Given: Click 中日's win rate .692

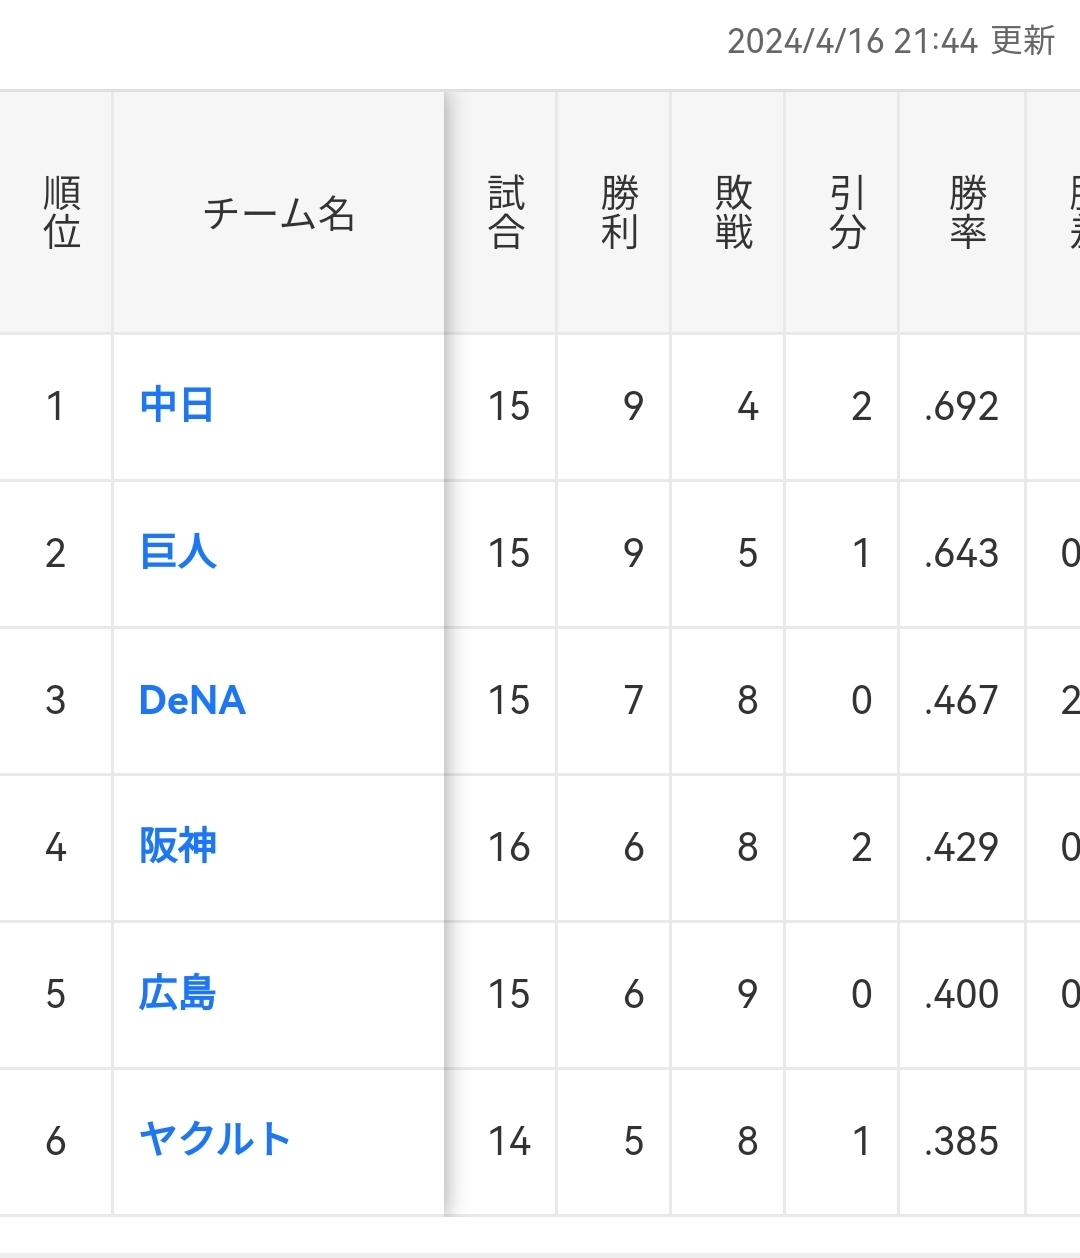Looking at the screenshot, I should pyautogui.click(x=961, y=407).
